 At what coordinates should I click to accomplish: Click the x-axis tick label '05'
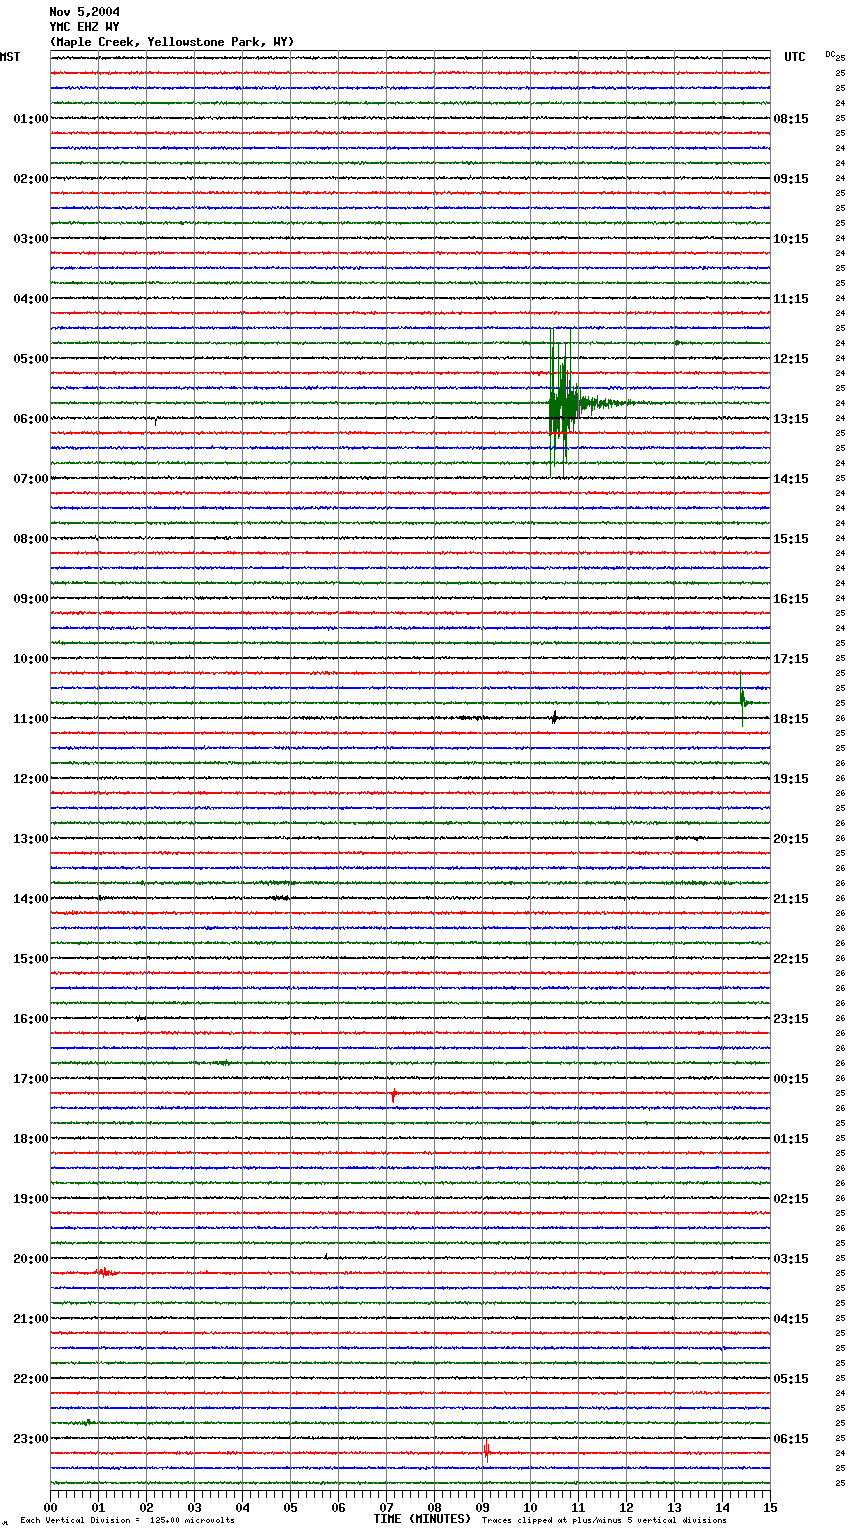click(x=291, y=1507)
